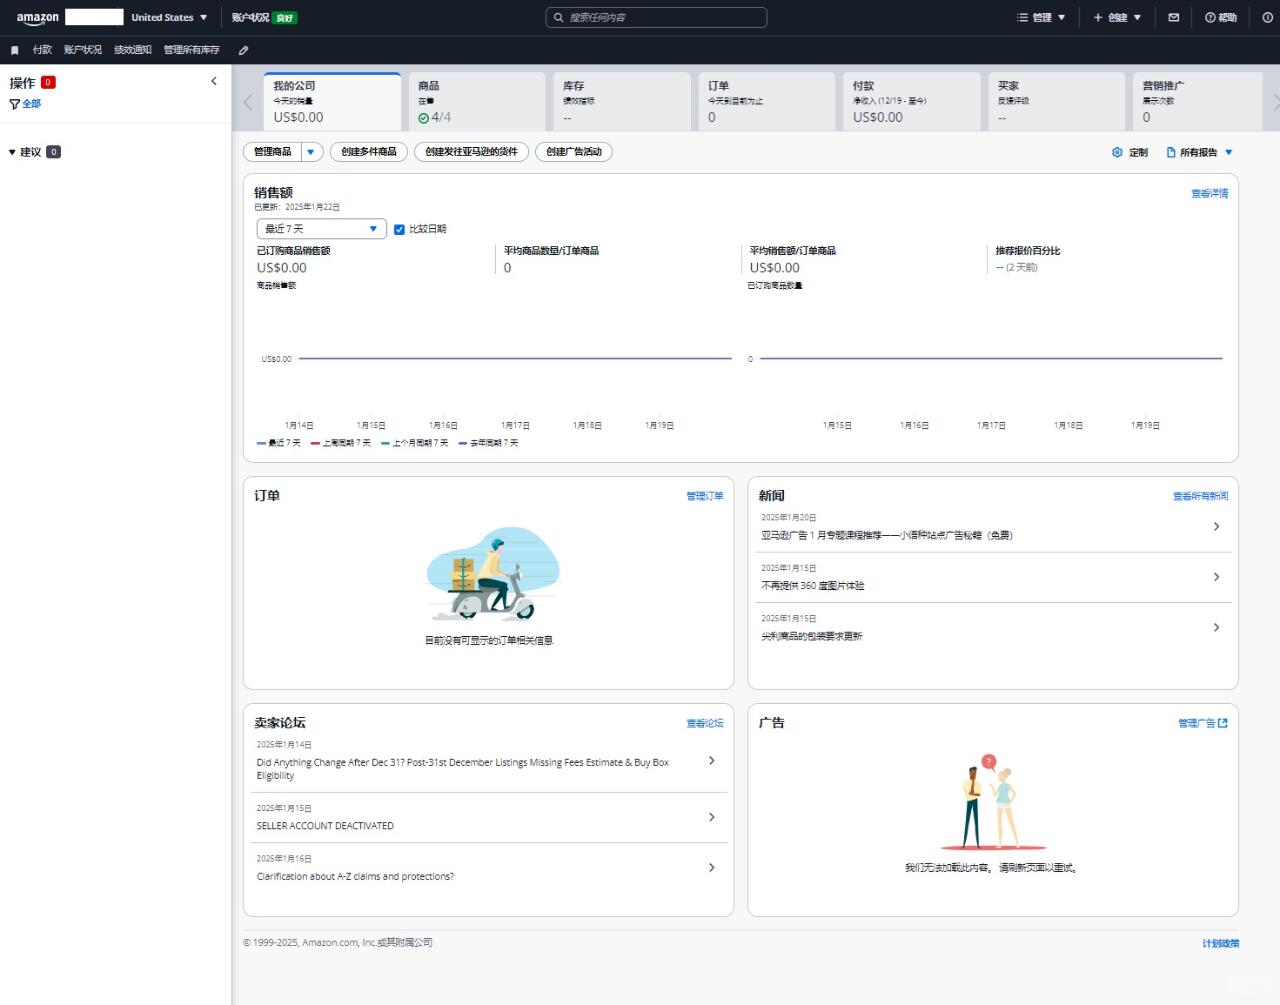1280x1005 pixels.
Task: Click the gear icon next to 定制
Action: [x=1117, y=152]
